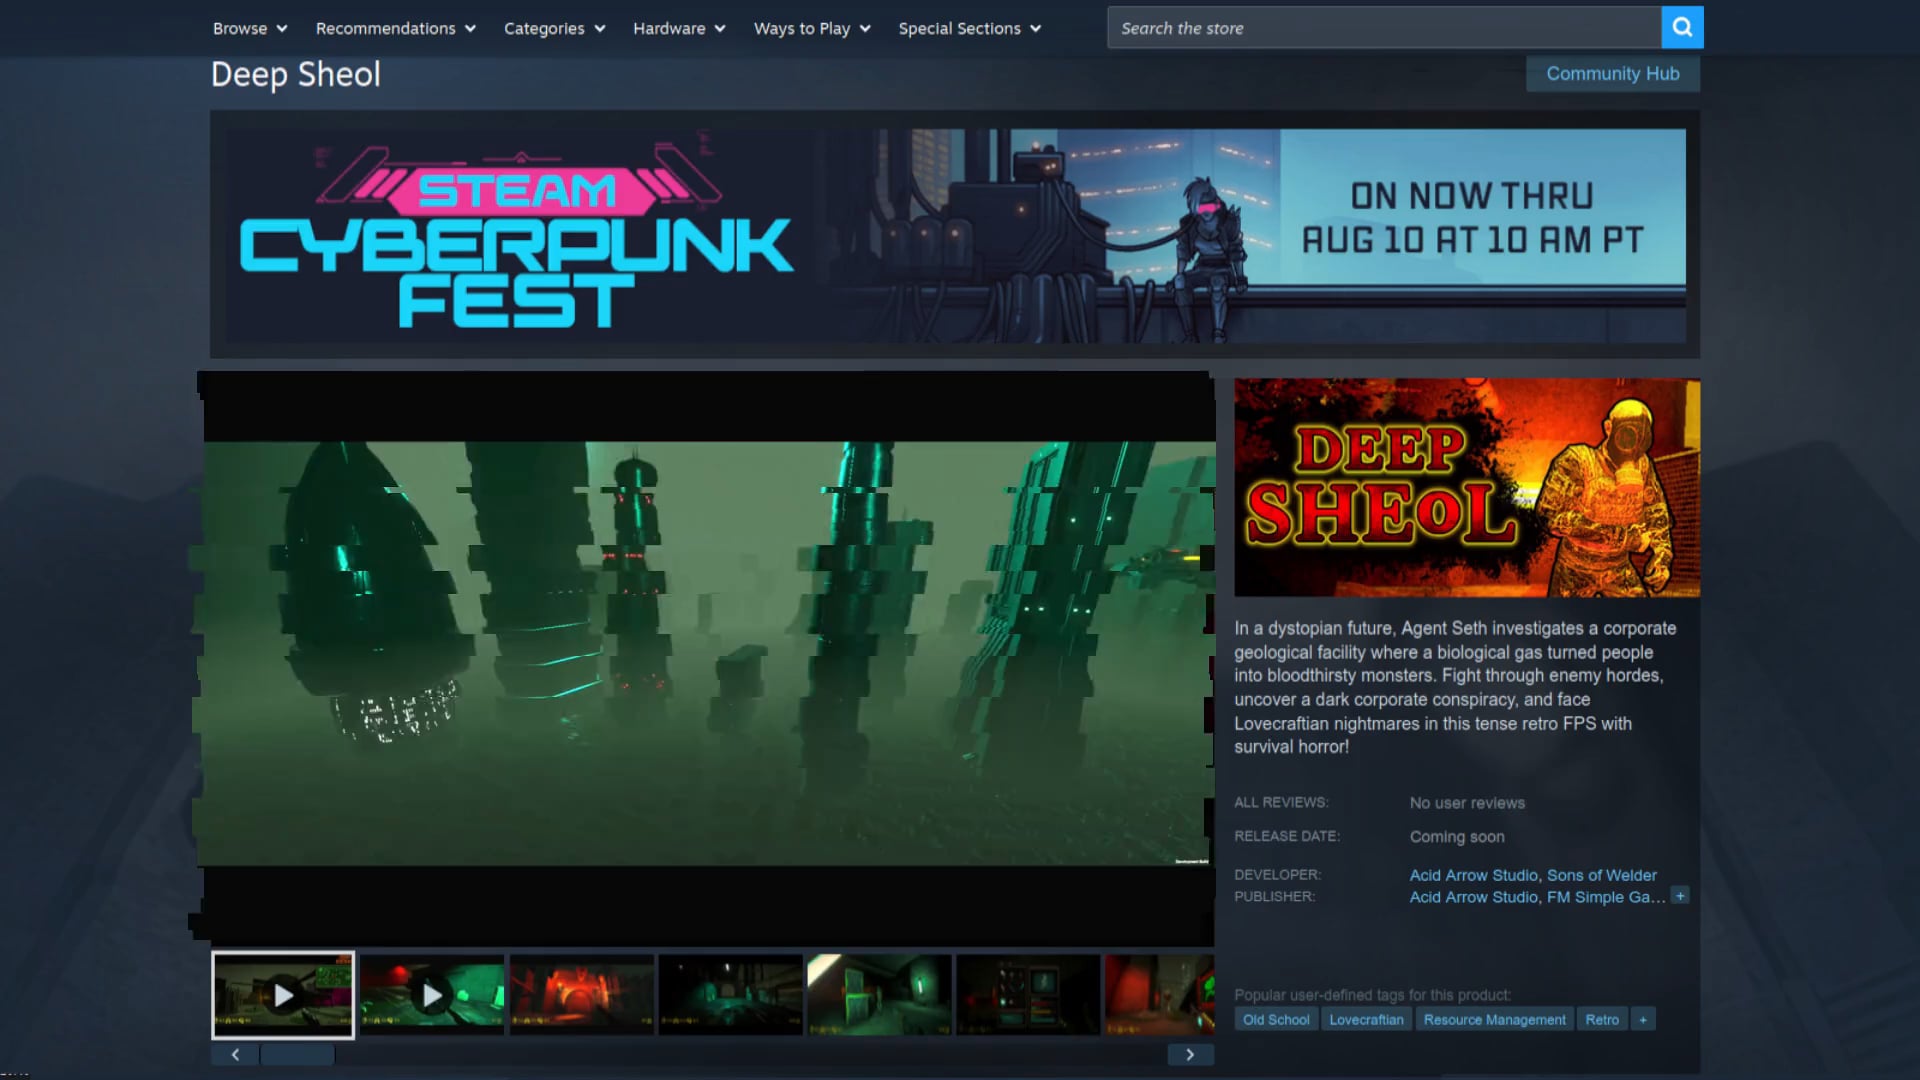The image size is (1920, 1080).
Task: Click the thumbnail strip scrollbar handle
Action: tap(298, 1054)
